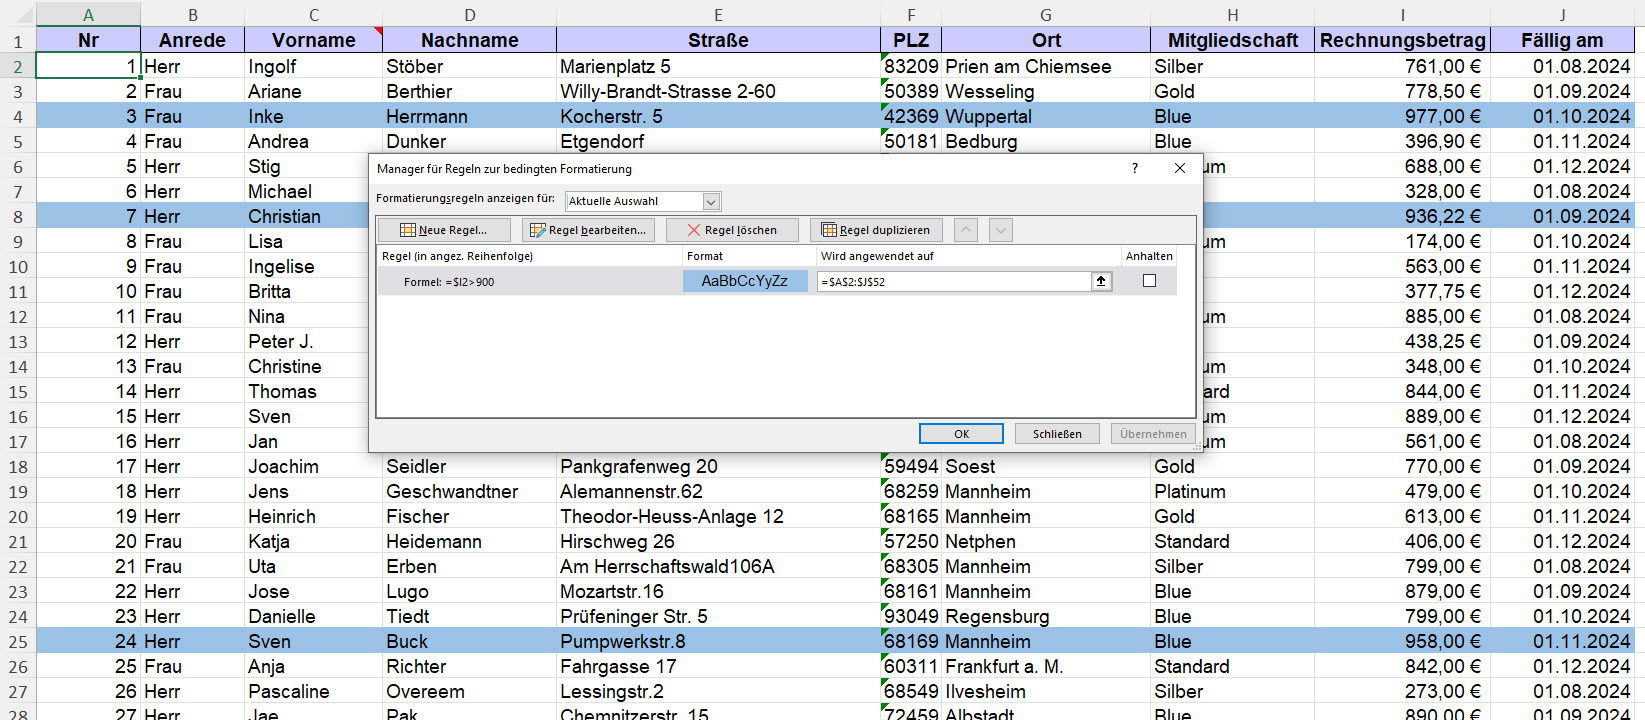Click the cell with Regensburg

(x=1046, y=616)
